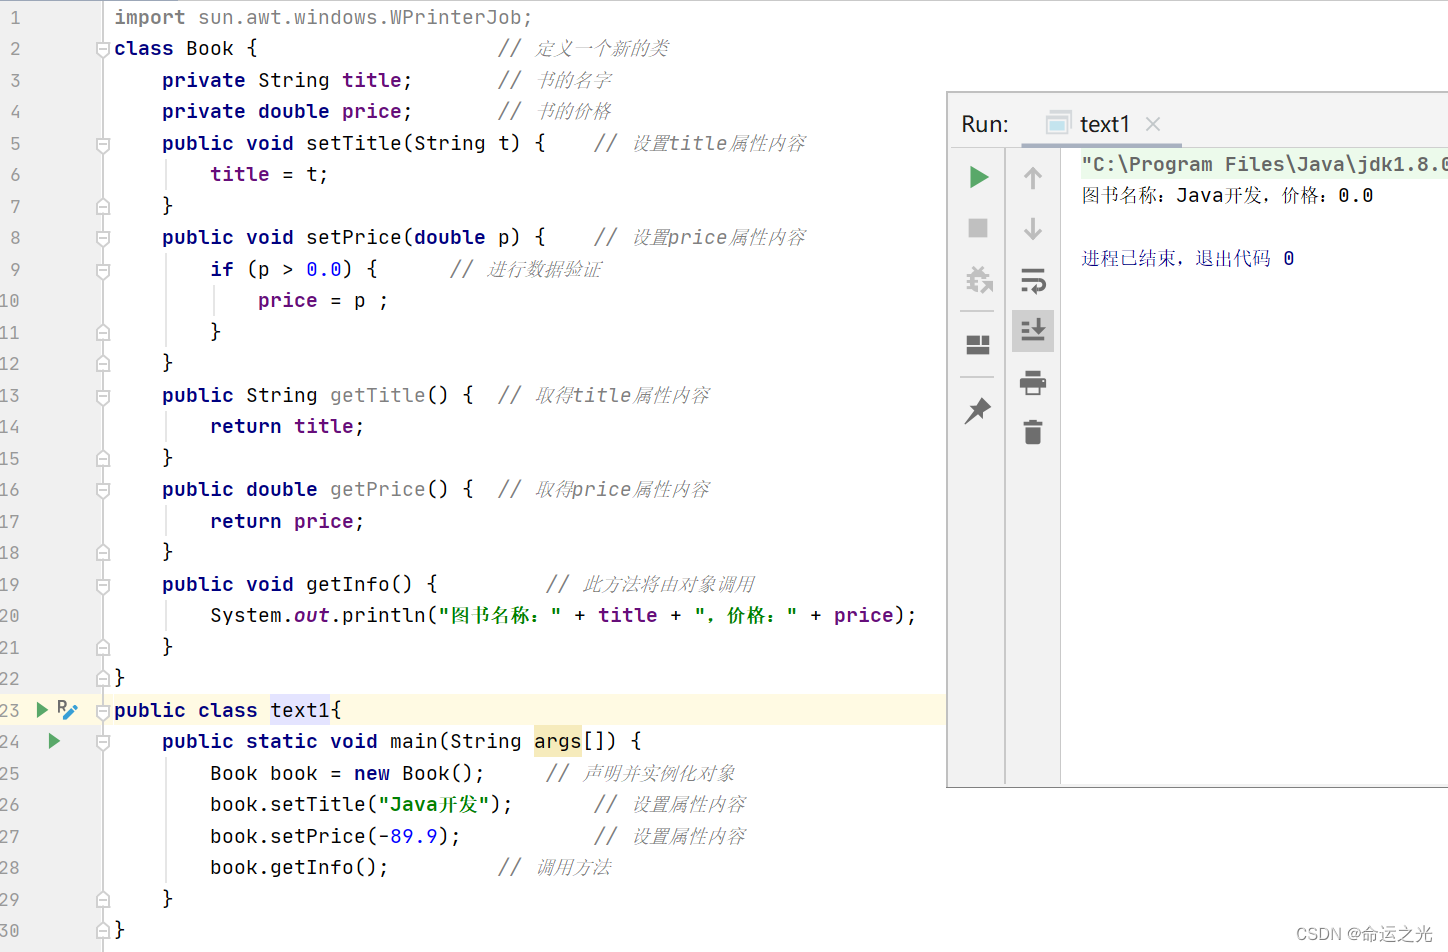Image resolution: width=1448 pixels, height=952 pixels.
Task: Collapse the getPrice method fold marker
Action: (103, 490)
